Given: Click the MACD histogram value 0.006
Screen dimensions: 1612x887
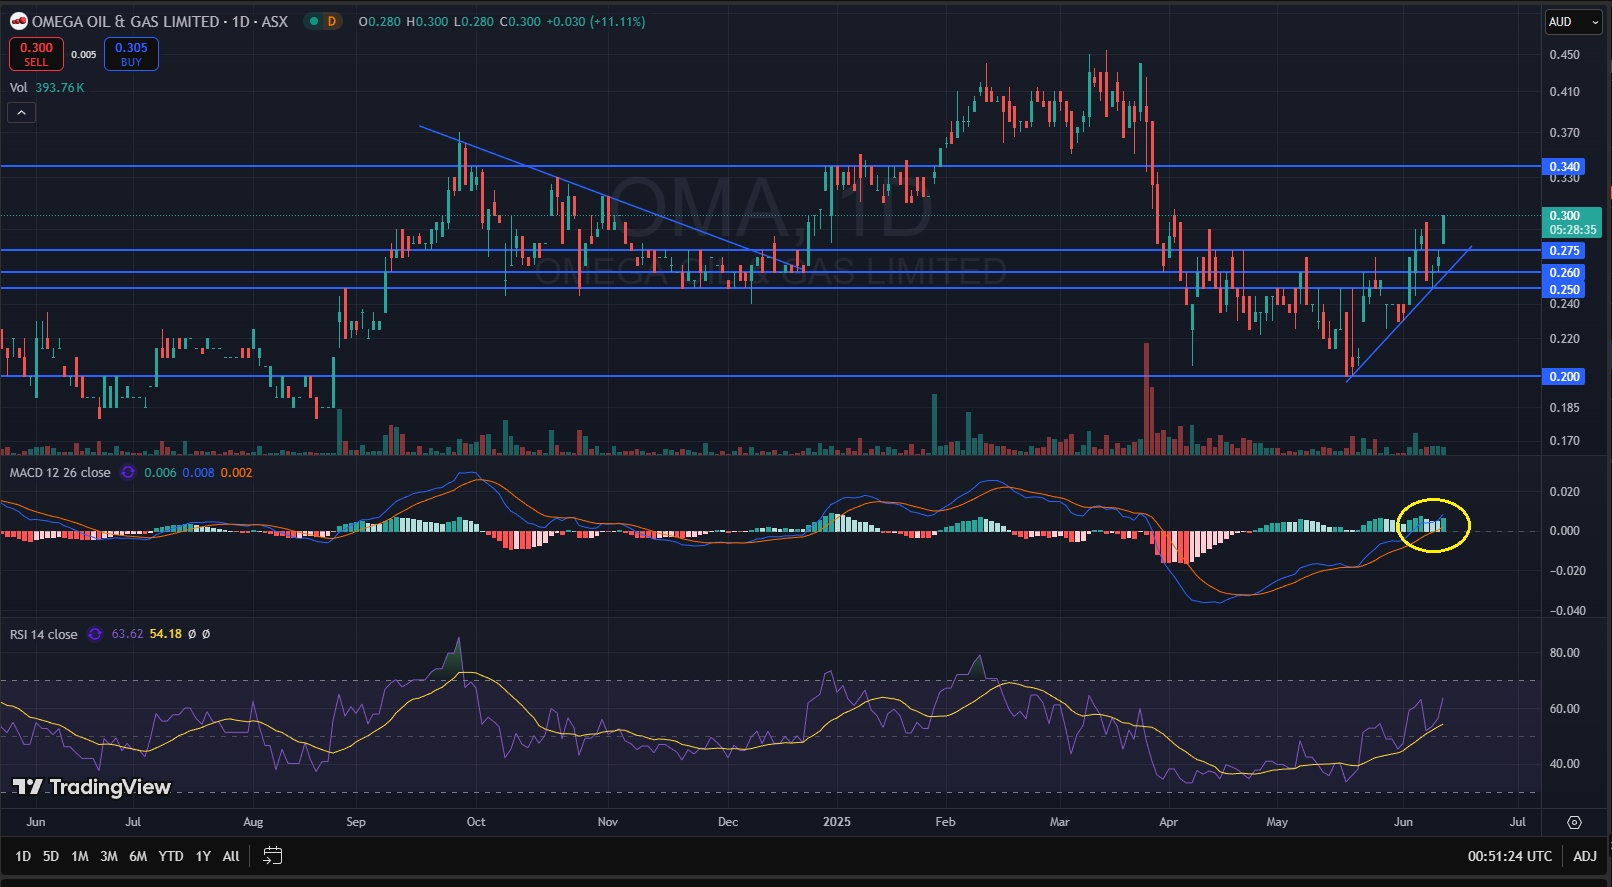Looking at the screenshot, I should pos(160,473).
